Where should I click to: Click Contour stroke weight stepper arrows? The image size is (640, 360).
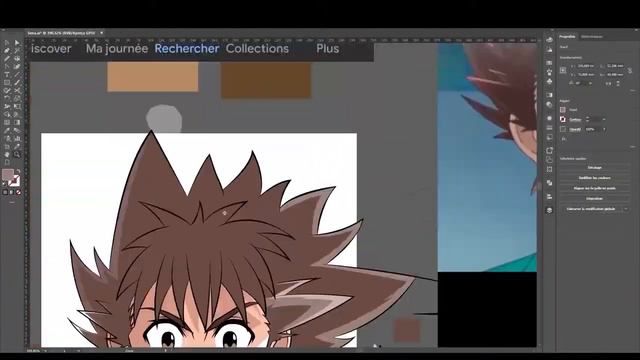click(x=587, y=119)
